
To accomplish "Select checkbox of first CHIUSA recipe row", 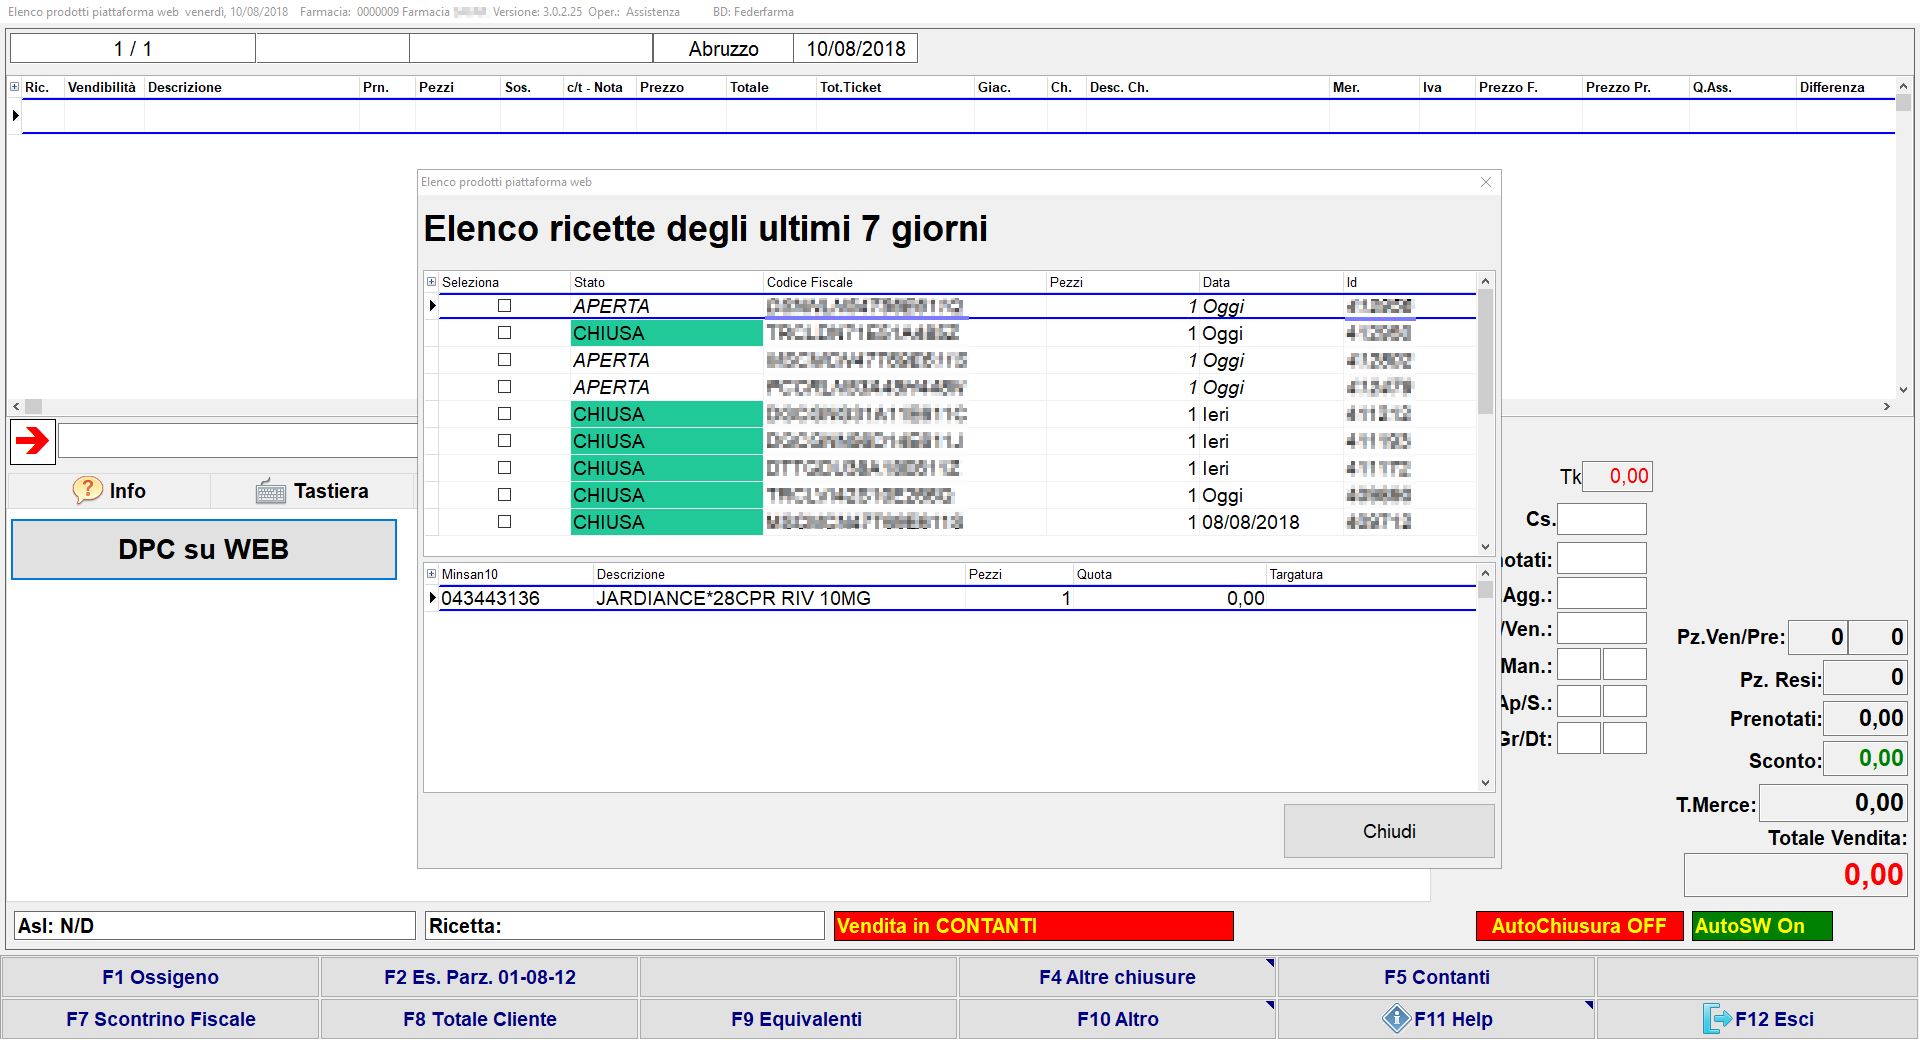I will 504,333.
